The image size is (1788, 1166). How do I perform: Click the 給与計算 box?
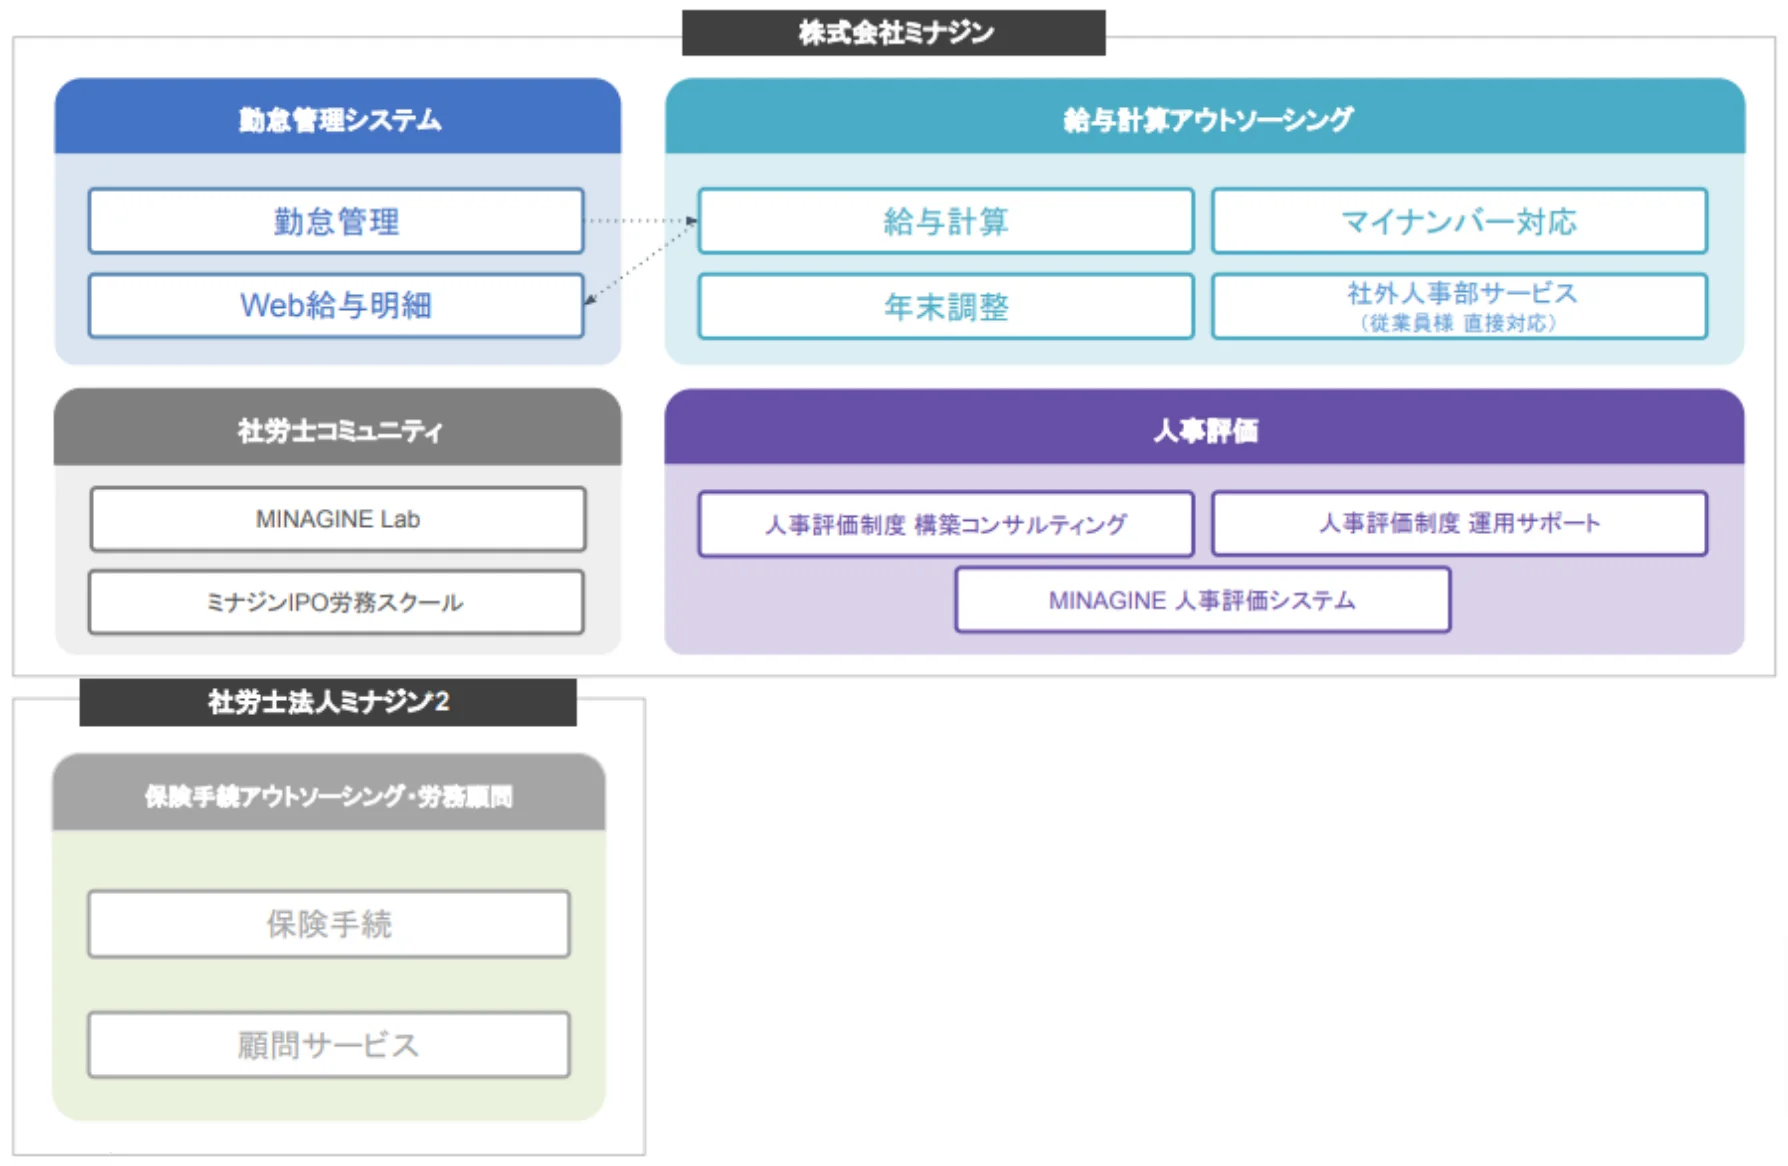pos(946,221)
